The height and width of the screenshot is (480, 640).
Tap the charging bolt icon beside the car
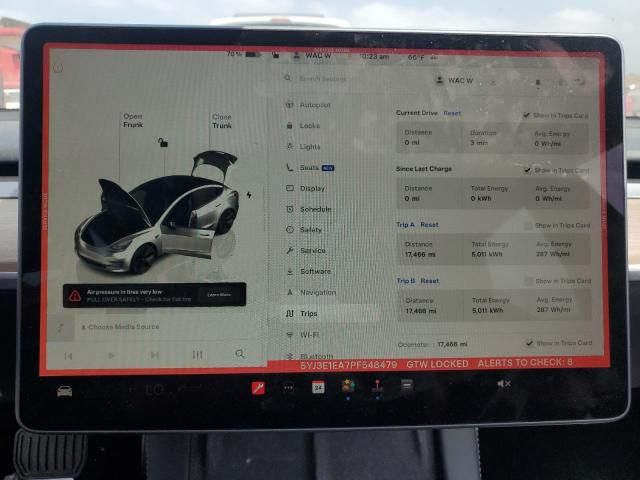[249, 194]
